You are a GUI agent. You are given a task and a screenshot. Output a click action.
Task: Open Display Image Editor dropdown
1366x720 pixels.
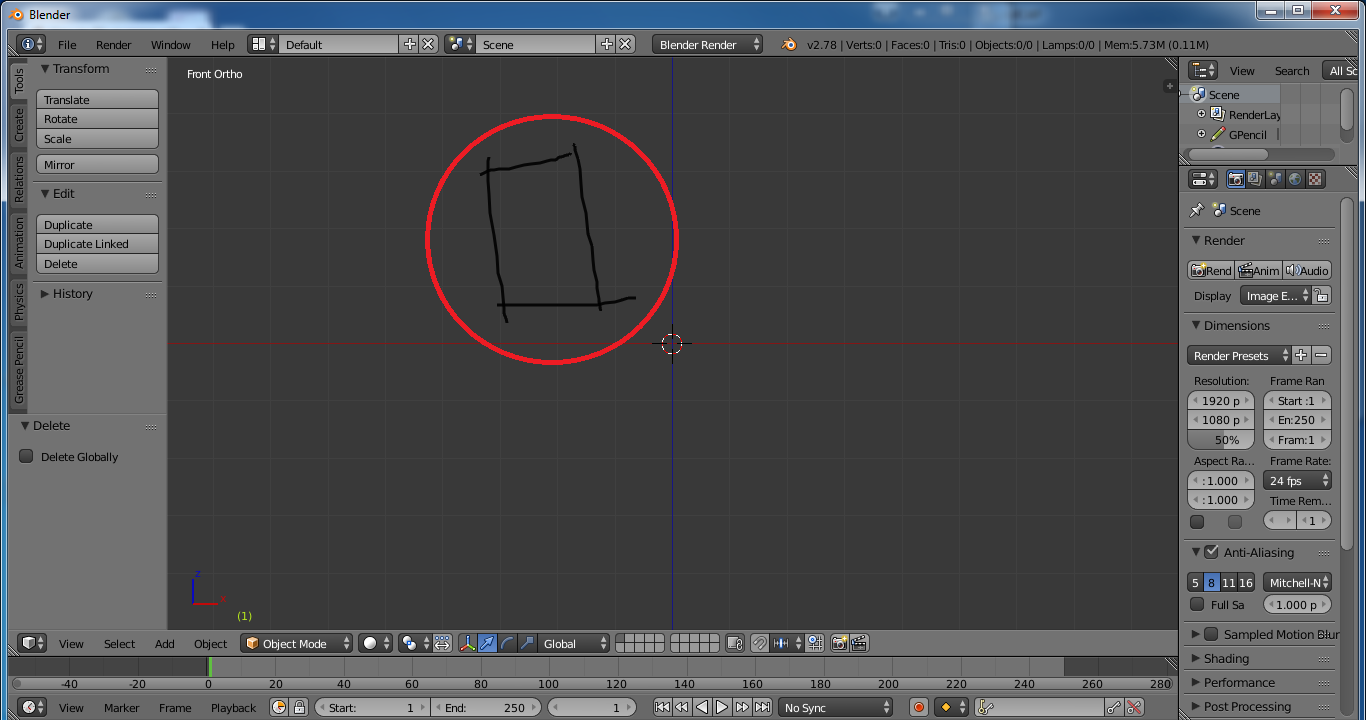(1275, 296)
